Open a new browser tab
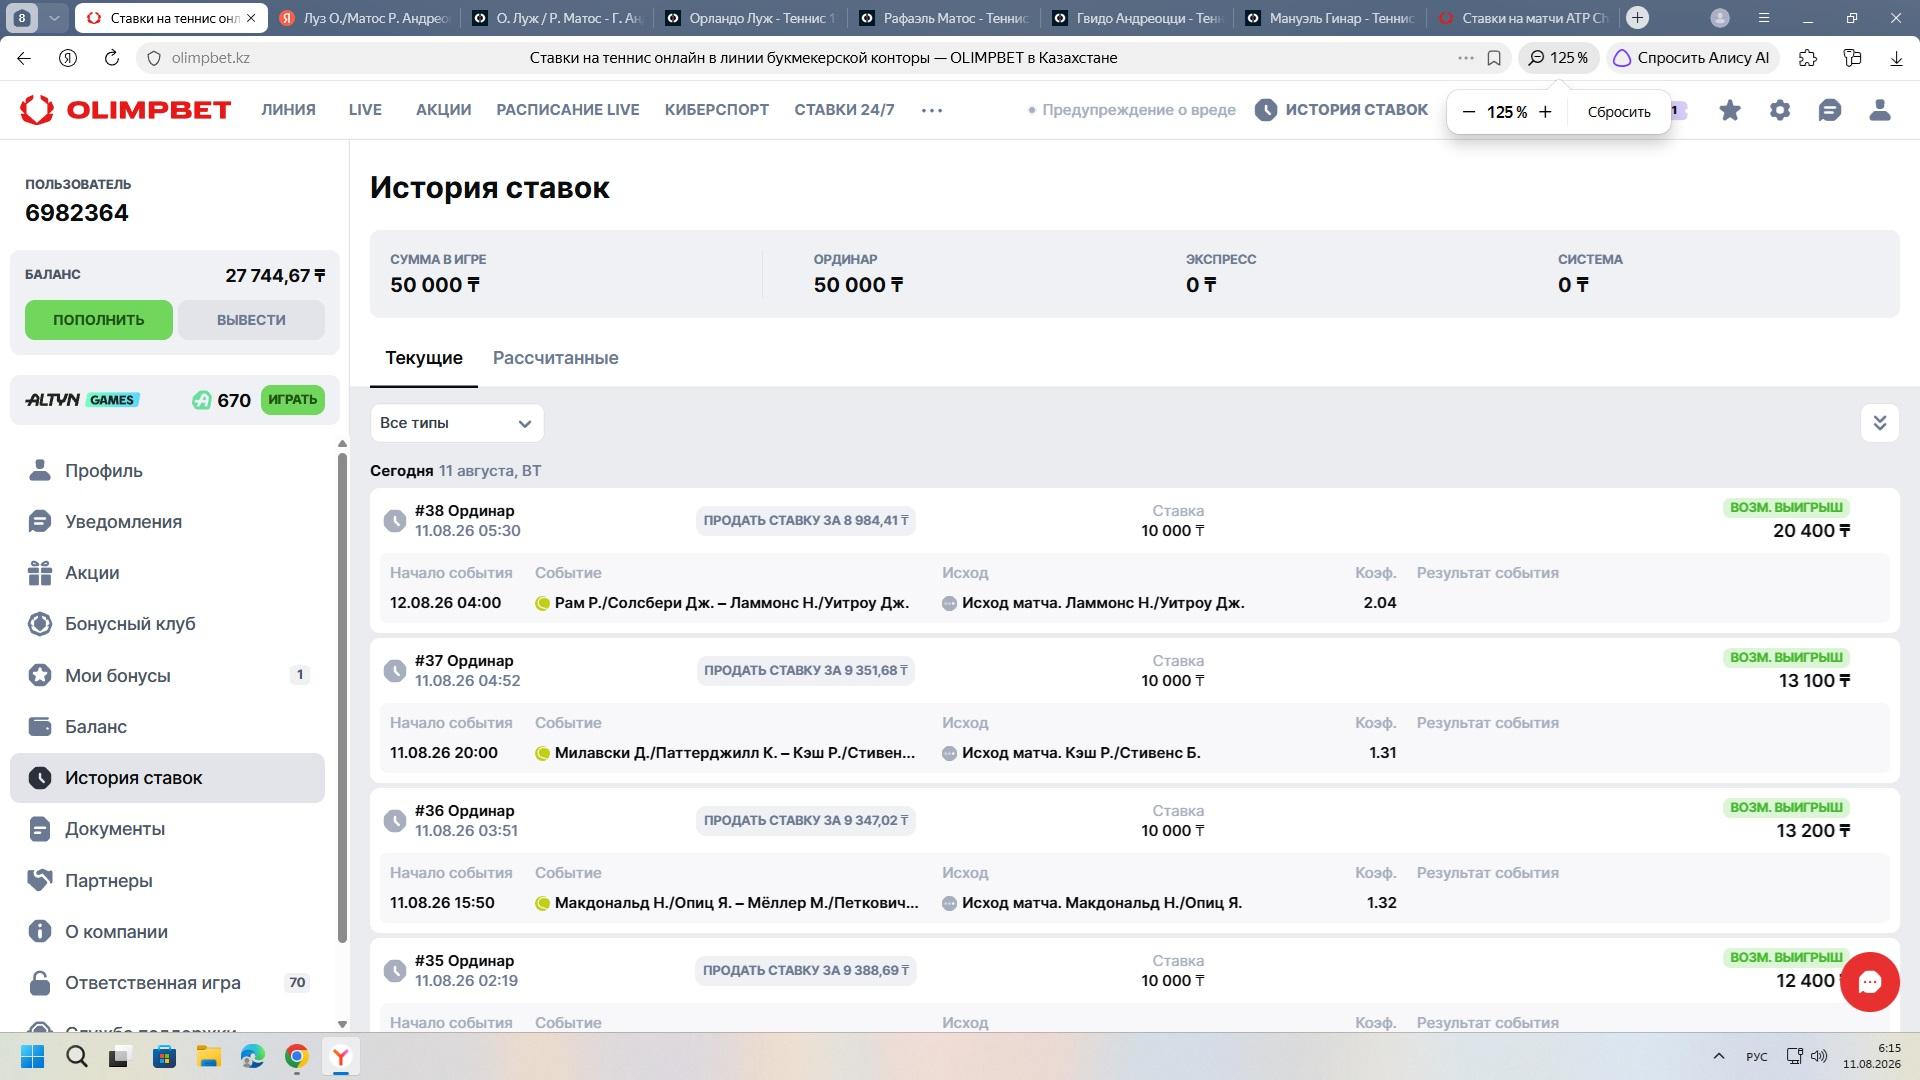Viewport: 1920px width, 1080px height. point(1637,18)
